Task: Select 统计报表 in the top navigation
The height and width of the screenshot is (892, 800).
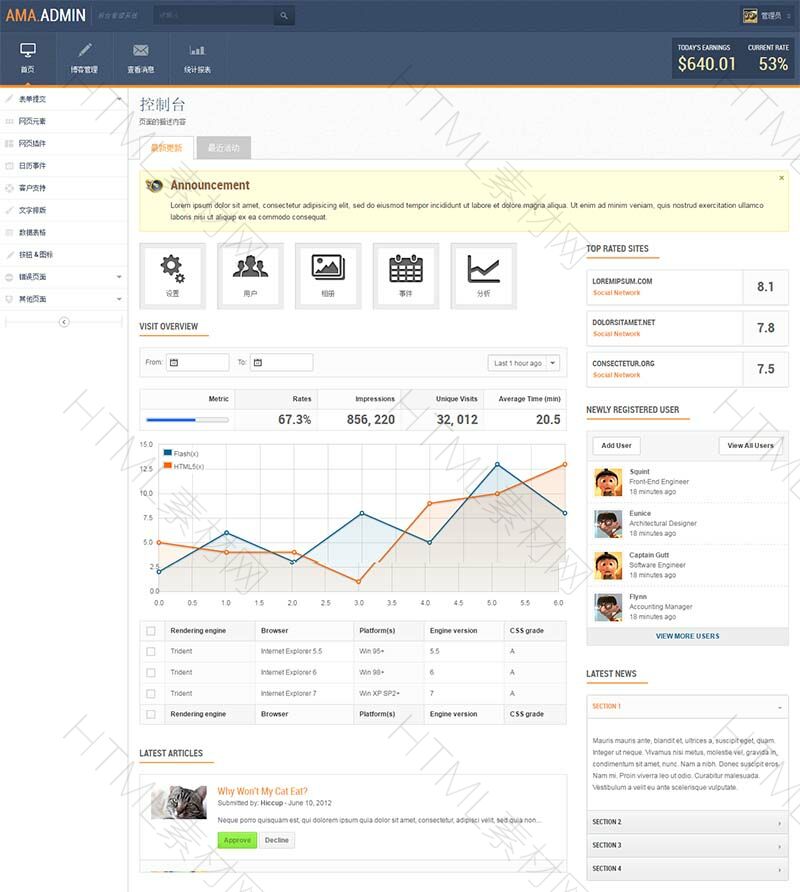Action: click(x=197, y=58)
